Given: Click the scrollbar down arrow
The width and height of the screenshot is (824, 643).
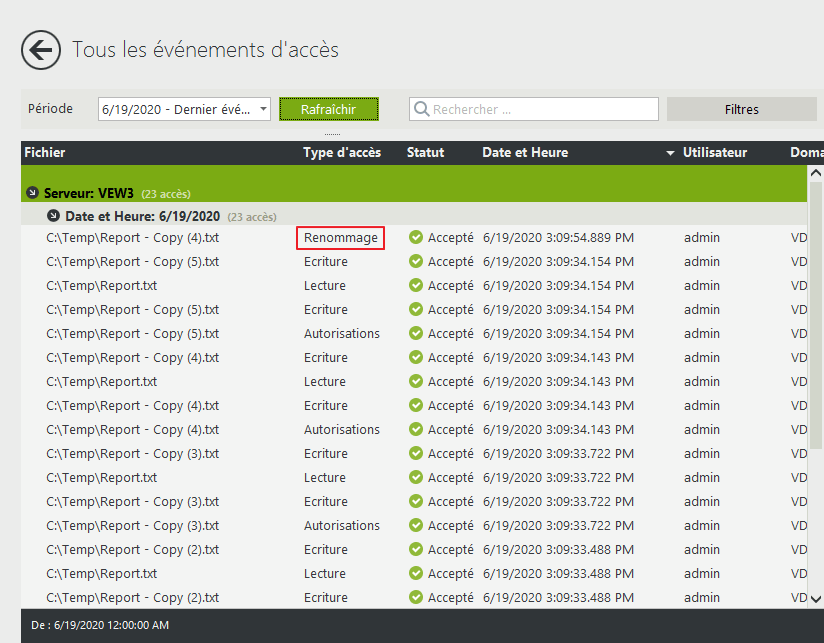Looking at the screenshot, I should [x=816, y=598].
